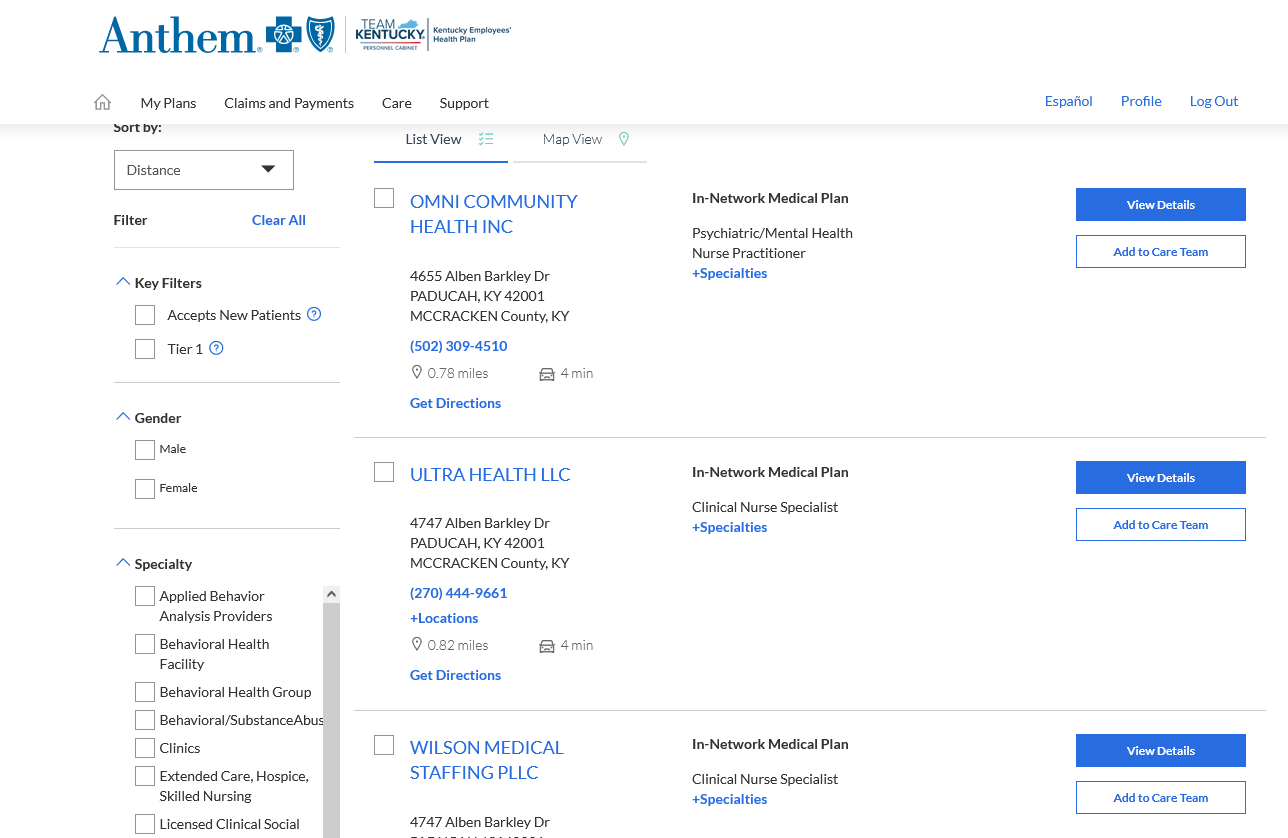
Task: Add OMNI COMMUNITY HEALTH to Care Team
Action: (1161, 251)
